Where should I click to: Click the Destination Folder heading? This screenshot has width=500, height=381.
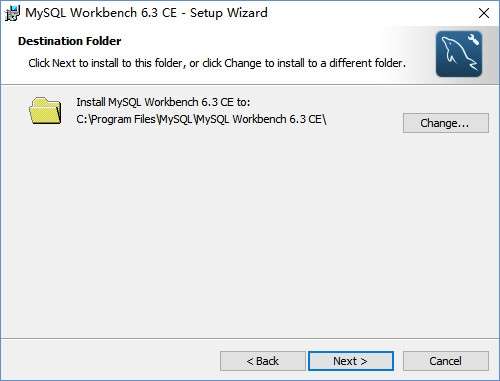tap(70, 41)
